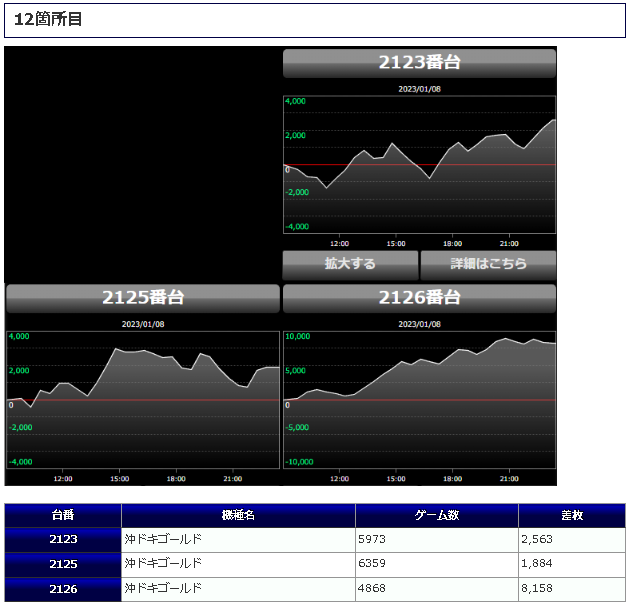Click the 2023/01/08 date above chart 2123

click(x=419, y=89)
